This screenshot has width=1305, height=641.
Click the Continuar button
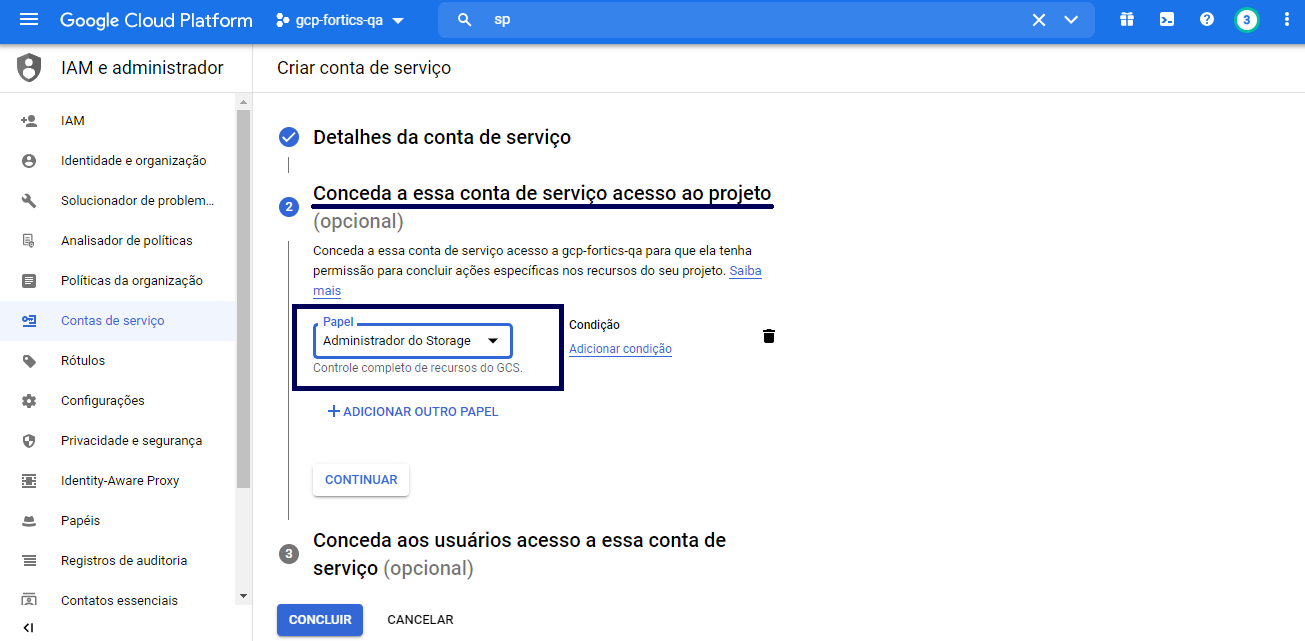(x=361, y=480)
